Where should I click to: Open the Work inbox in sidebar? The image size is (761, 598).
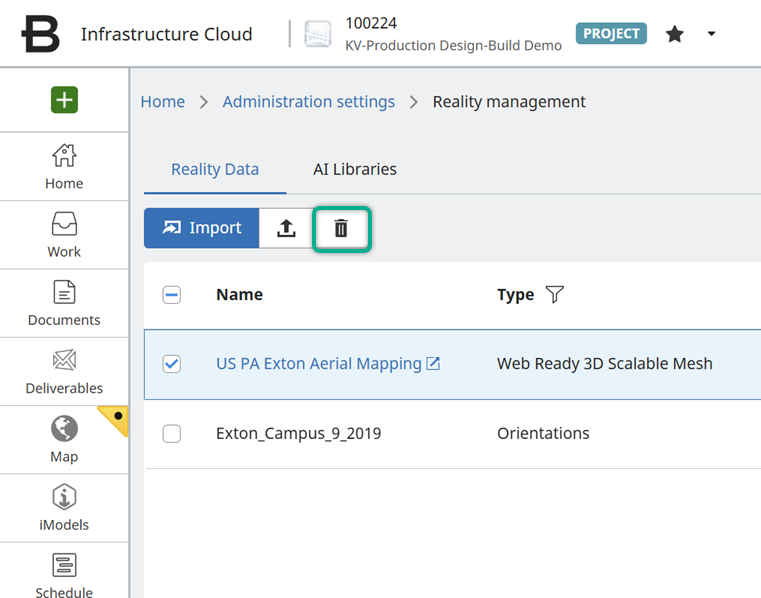pos(64,235)
